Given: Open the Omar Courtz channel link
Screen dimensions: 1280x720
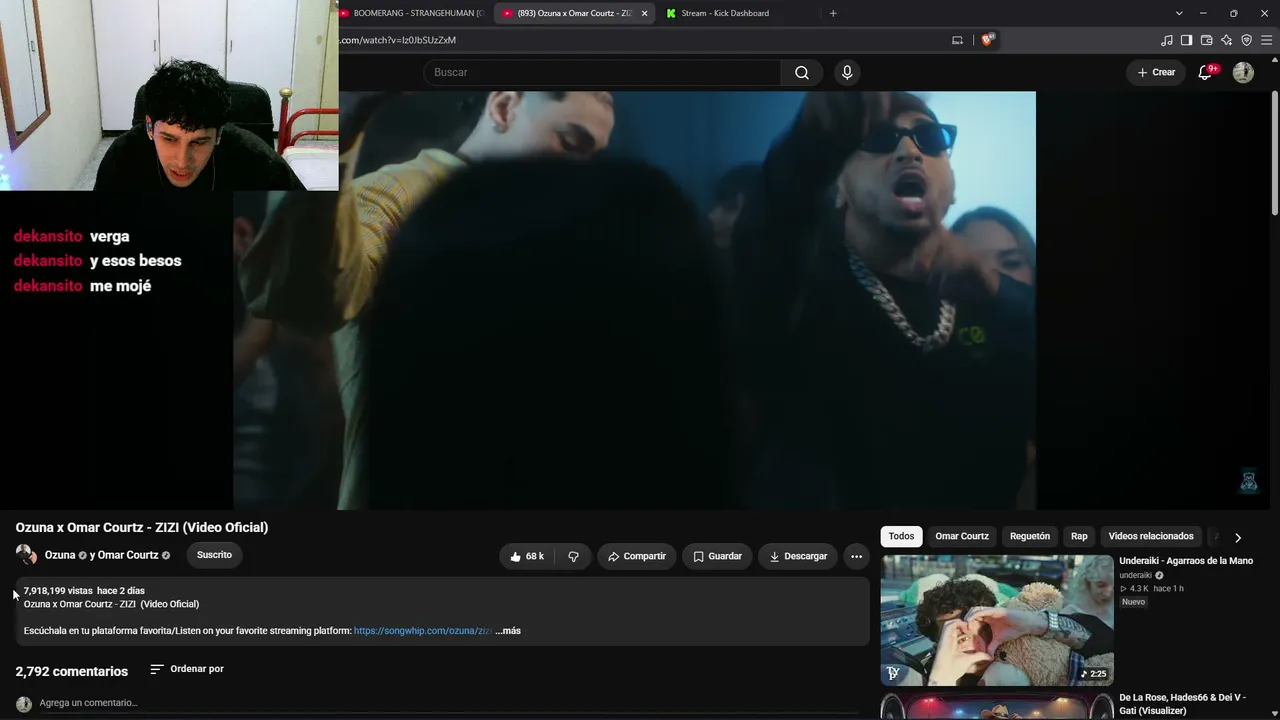Looking at the screenshot, I should coord(128,555).
